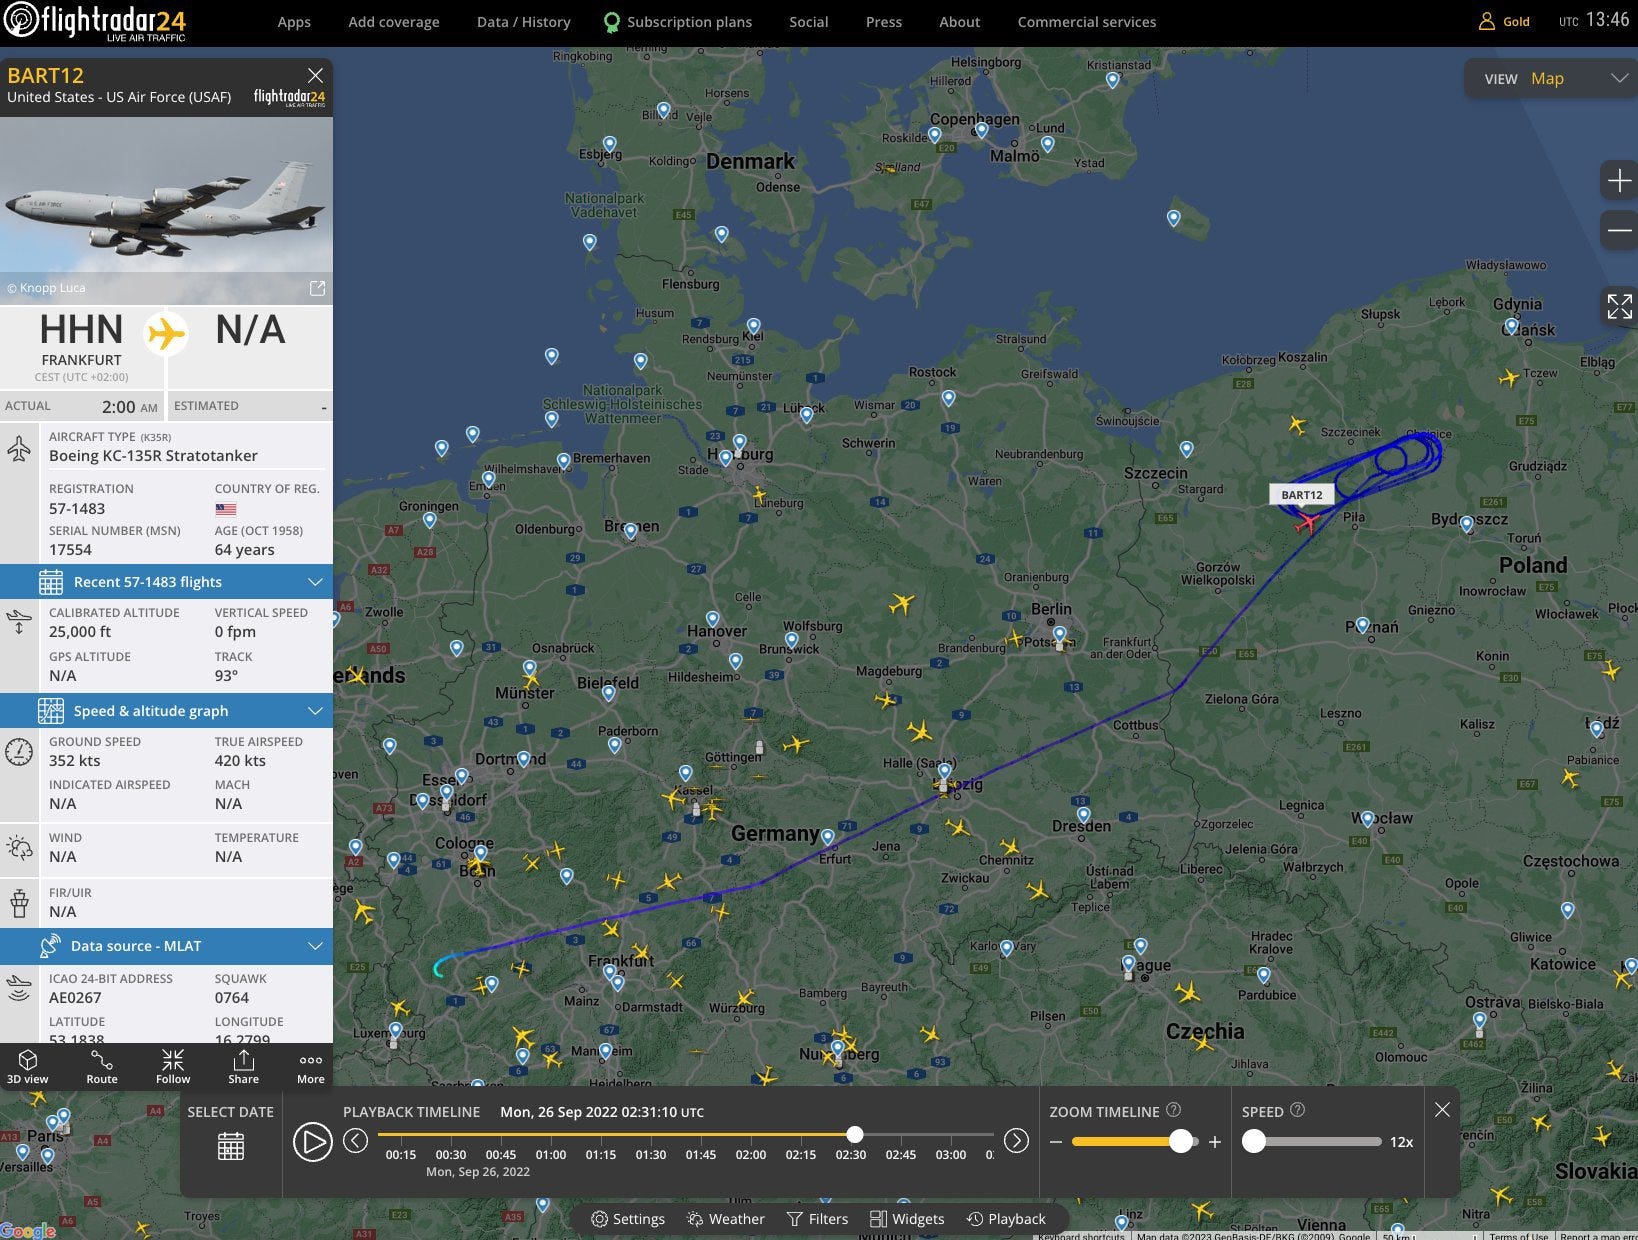The height and width of the screenshot is (1240, 1638).
Task: Click the HHN departure airport code
Action: coord(81,330)
